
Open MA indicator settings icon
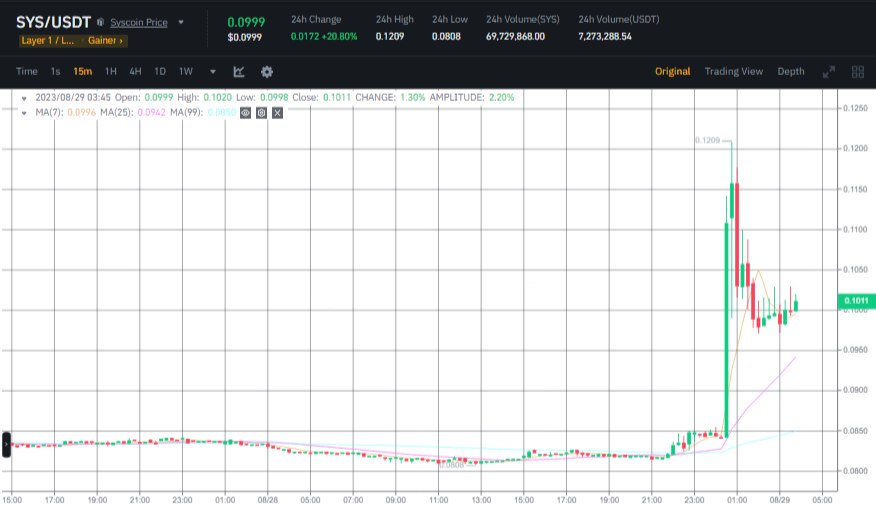(261, 113)
